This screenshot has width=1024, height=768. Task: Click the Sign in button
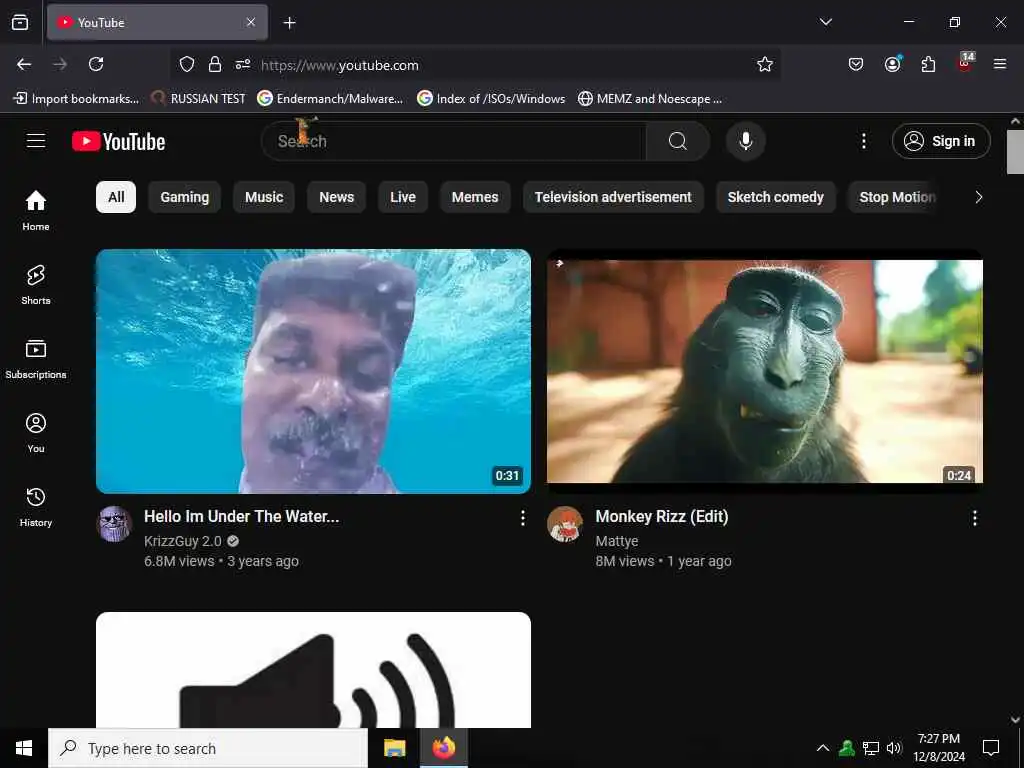(x=941, y=141)
